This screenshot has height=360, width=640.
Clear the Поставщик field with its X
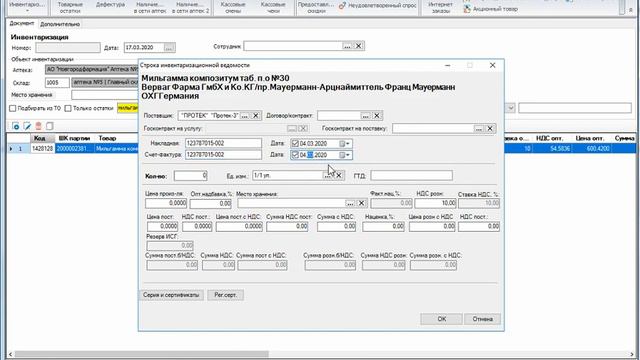point(256,116)
